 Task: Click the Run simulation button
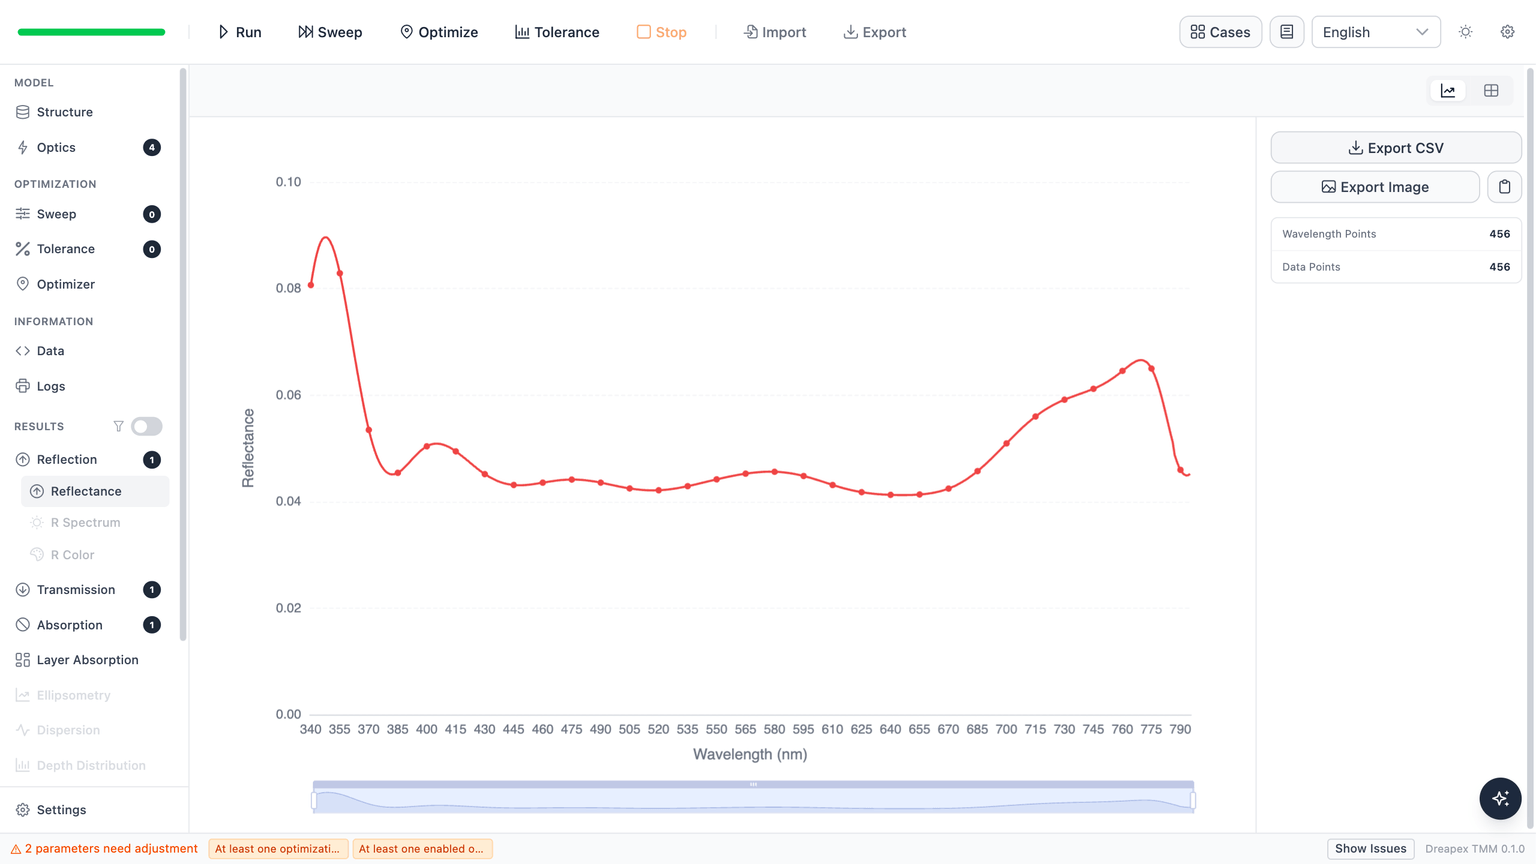[239, 32]
